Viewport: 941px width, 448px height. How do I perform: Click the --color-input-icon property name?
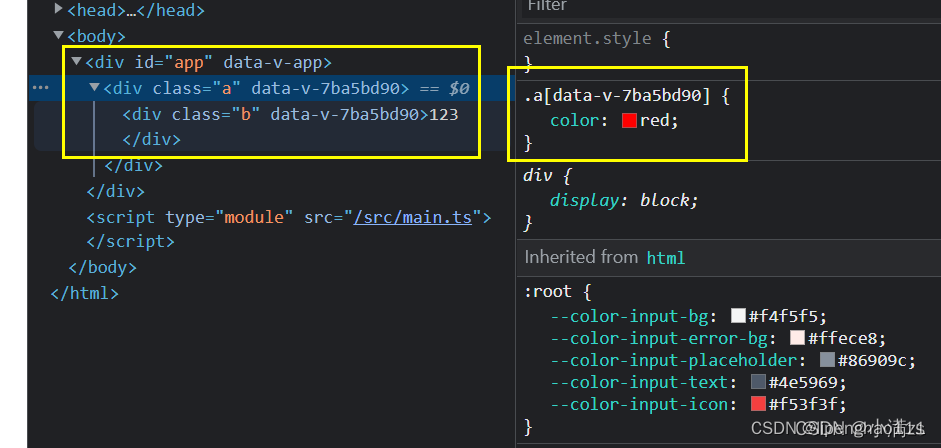[x=639, y=404]
